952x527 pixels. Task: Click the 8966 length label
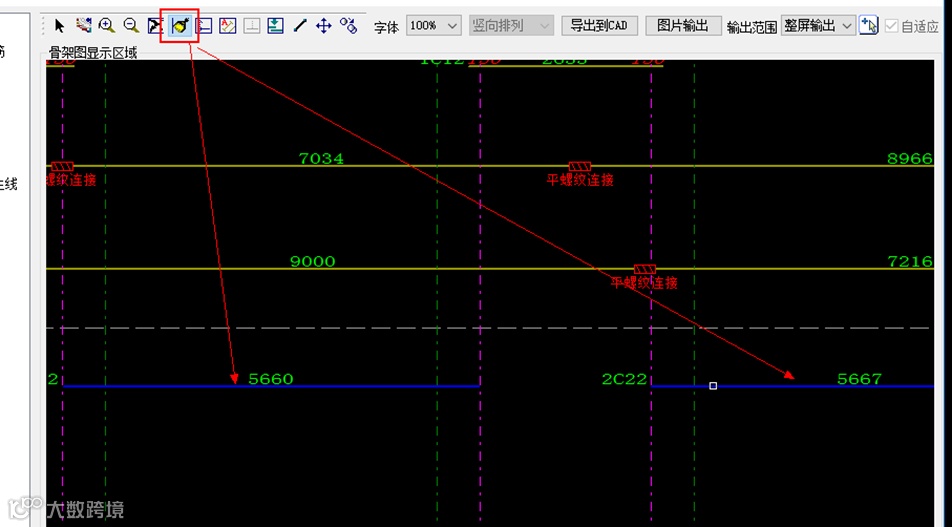pyautogui.click(x=910, y=159)
